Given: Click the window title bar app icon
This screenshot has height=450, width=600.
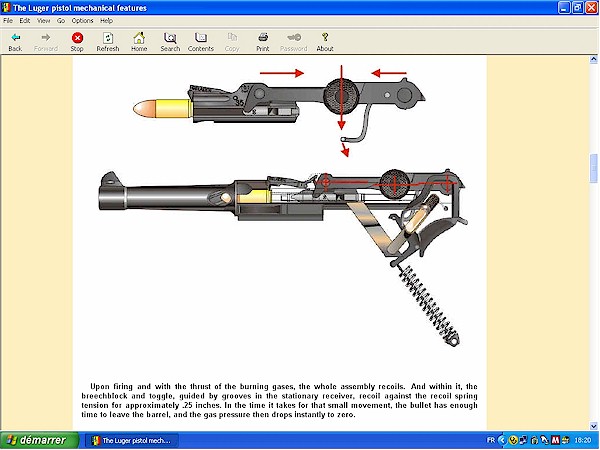Looking at the screenshot, I should pos(6,8).
